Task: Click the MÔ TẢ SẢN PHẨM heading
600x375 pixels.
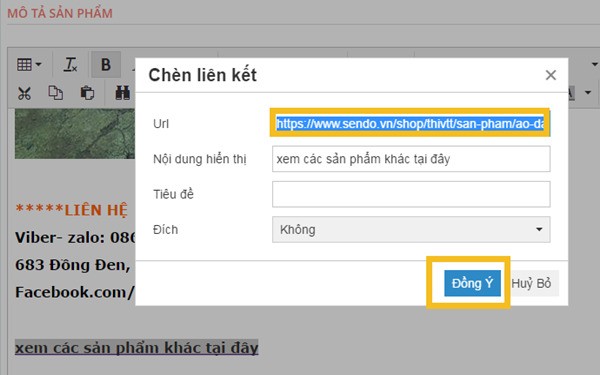Action: point(60,13)
